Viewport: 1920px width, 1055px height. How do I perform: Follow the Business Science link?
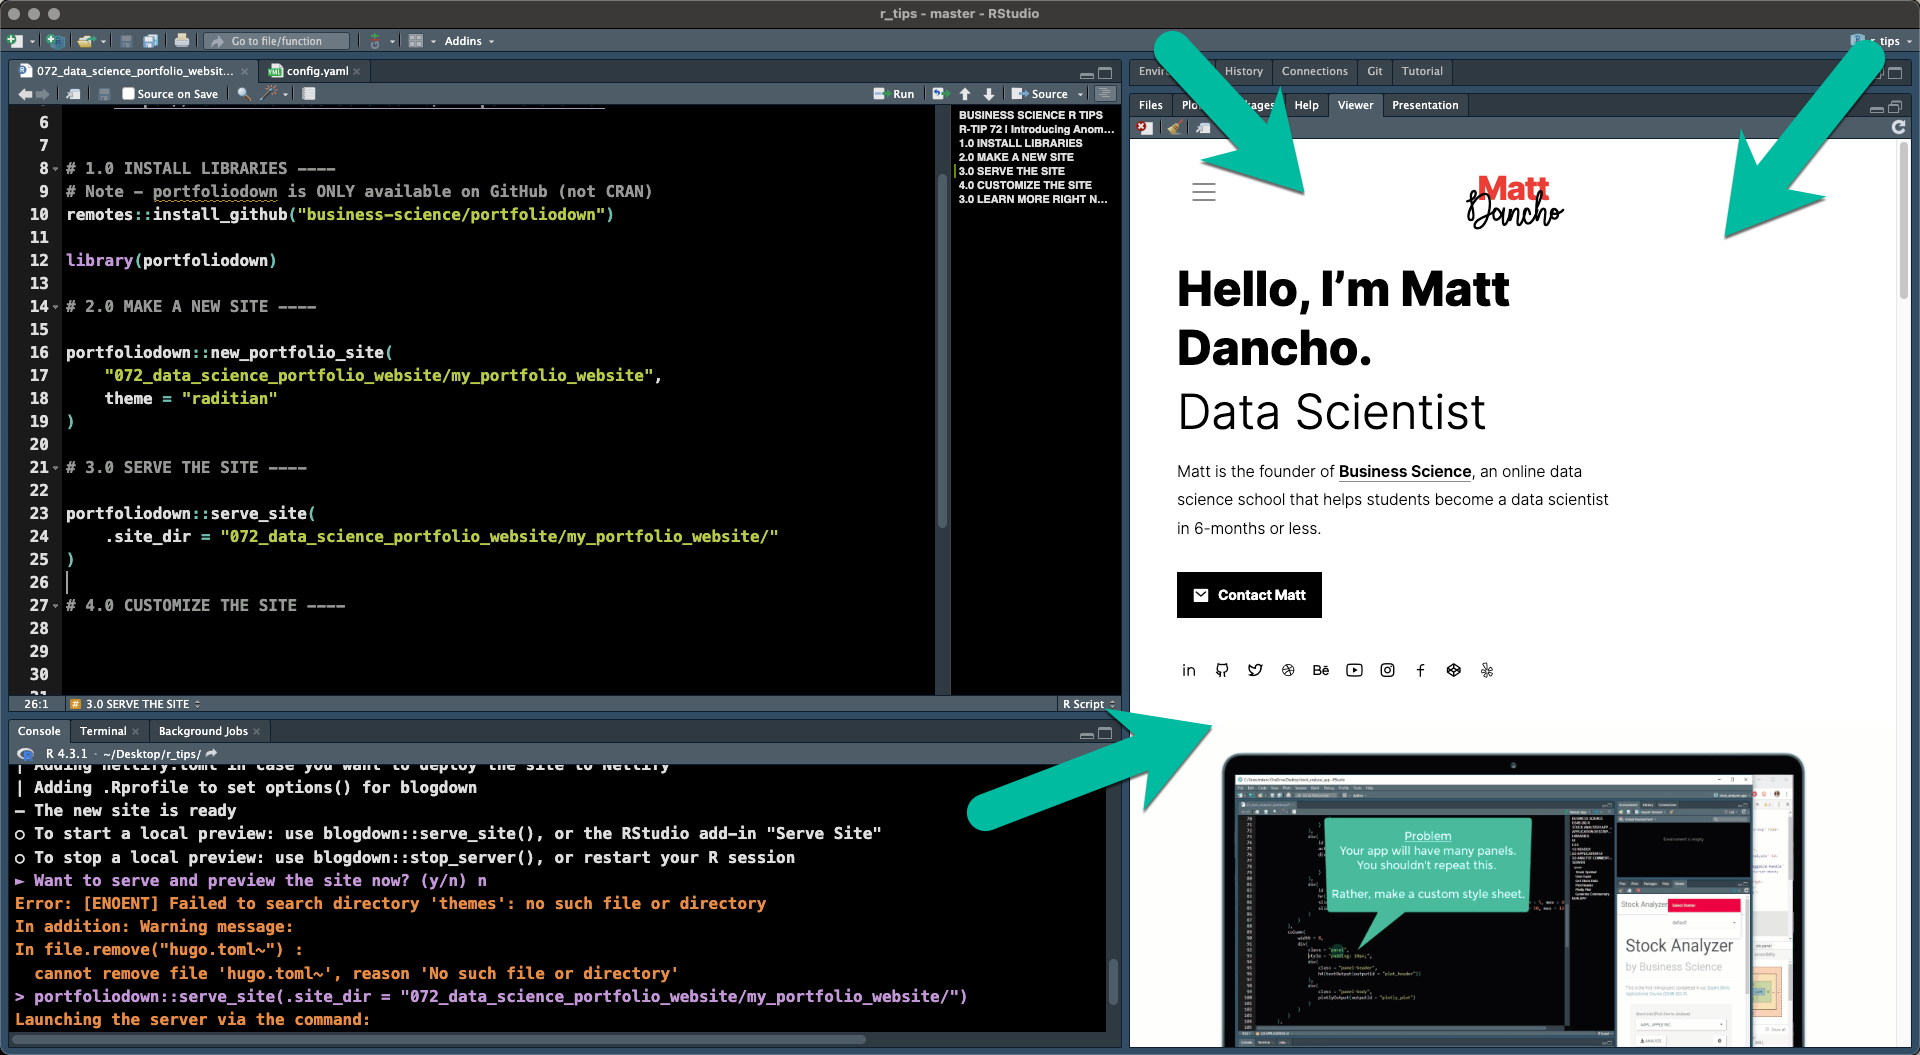(x=1405, y=471)
